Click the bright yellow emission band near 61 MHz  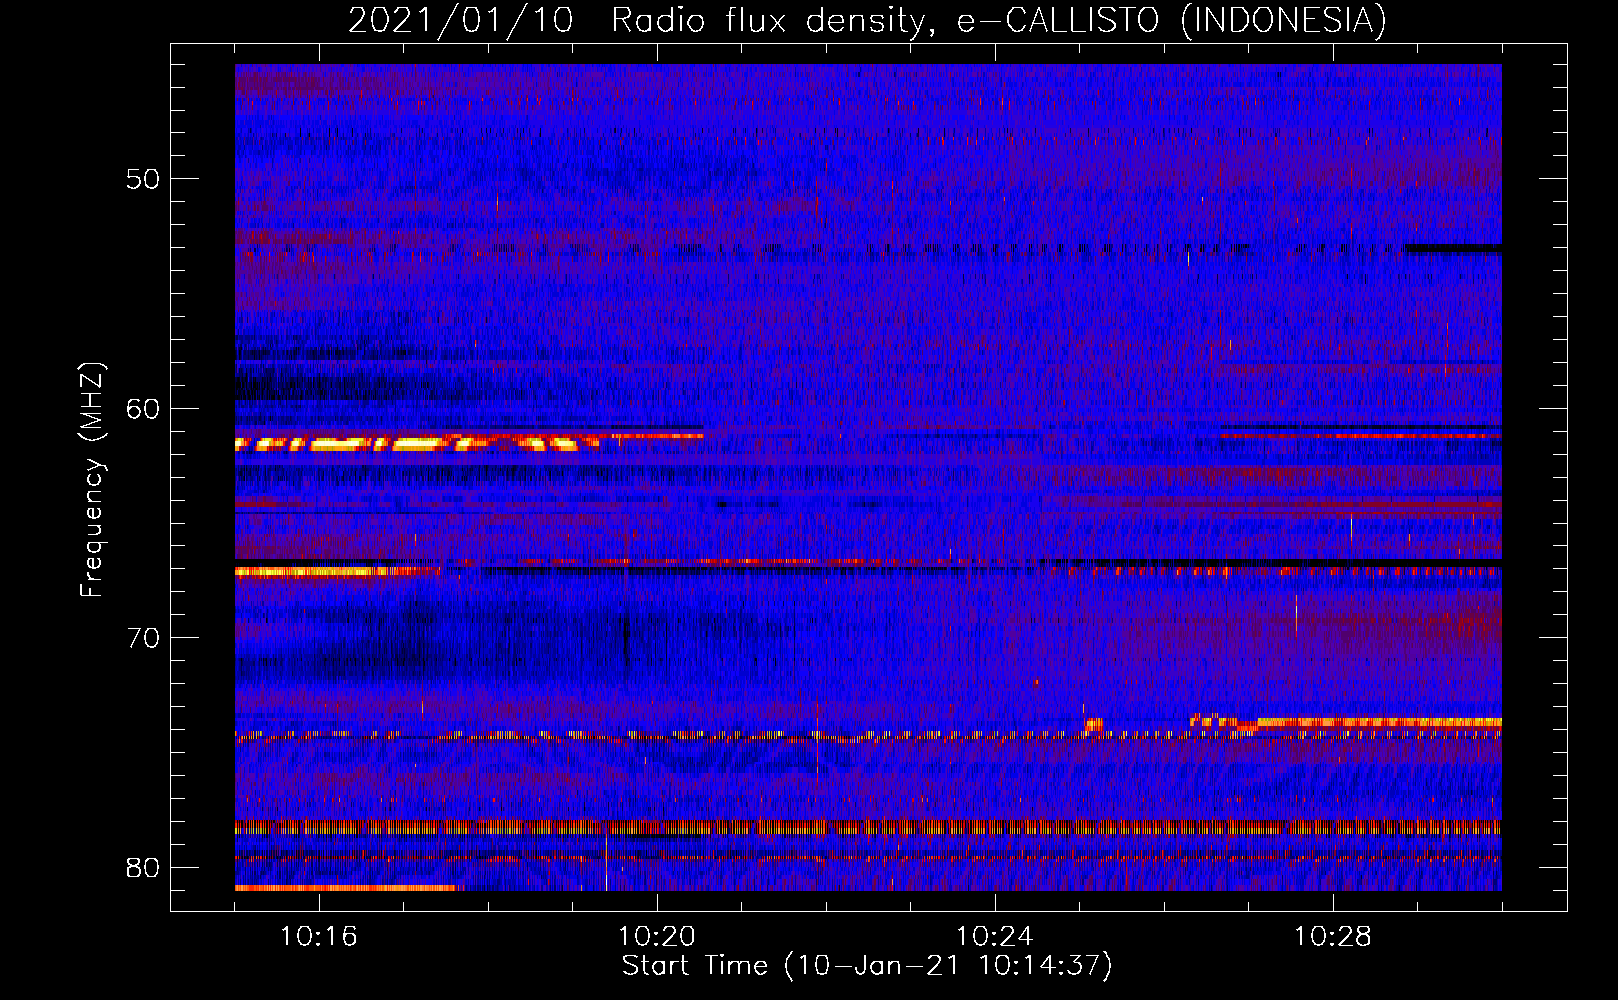point(415,443)
